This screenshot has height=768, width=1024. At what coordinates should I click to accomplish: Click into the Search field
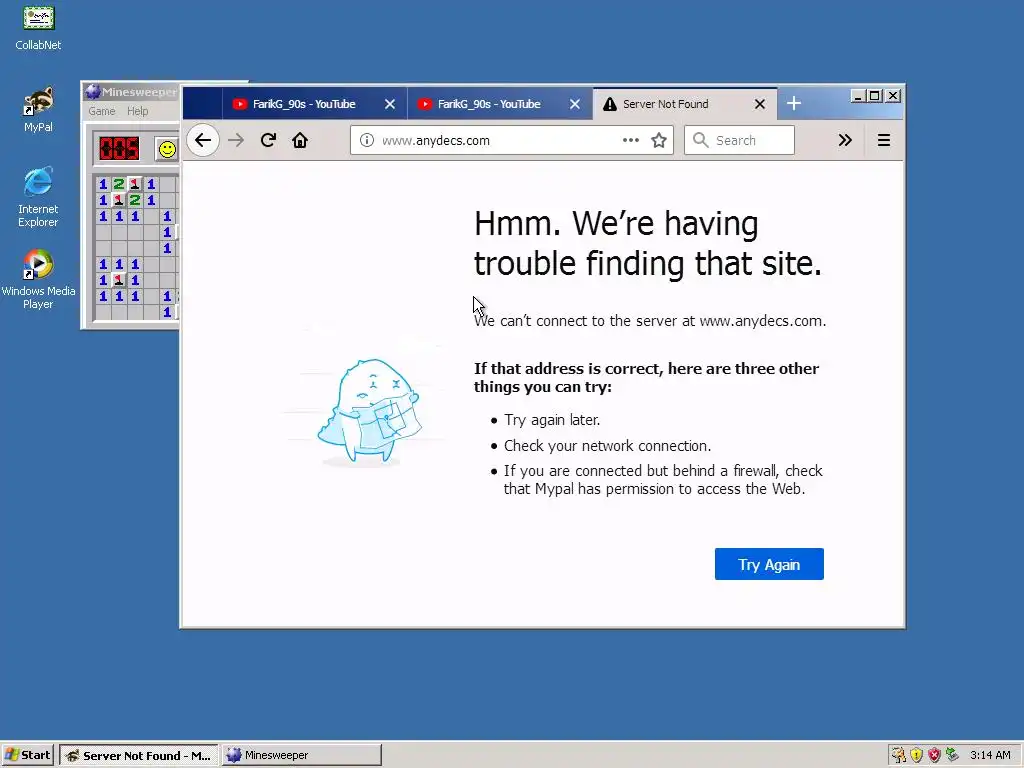click(739, 140)
